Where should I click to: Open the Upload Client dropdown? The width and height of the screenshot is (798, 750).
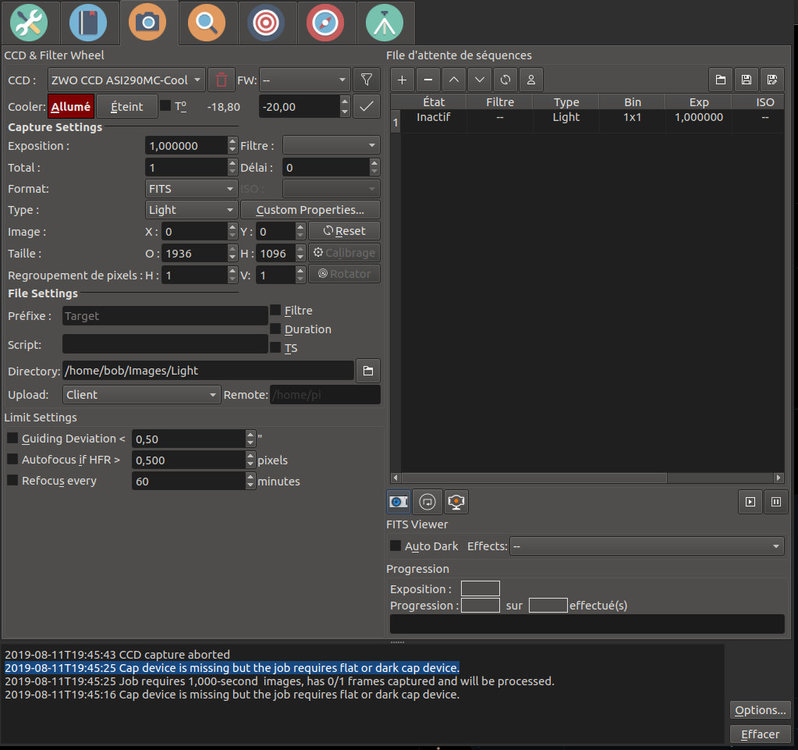[x=141, y=395]
